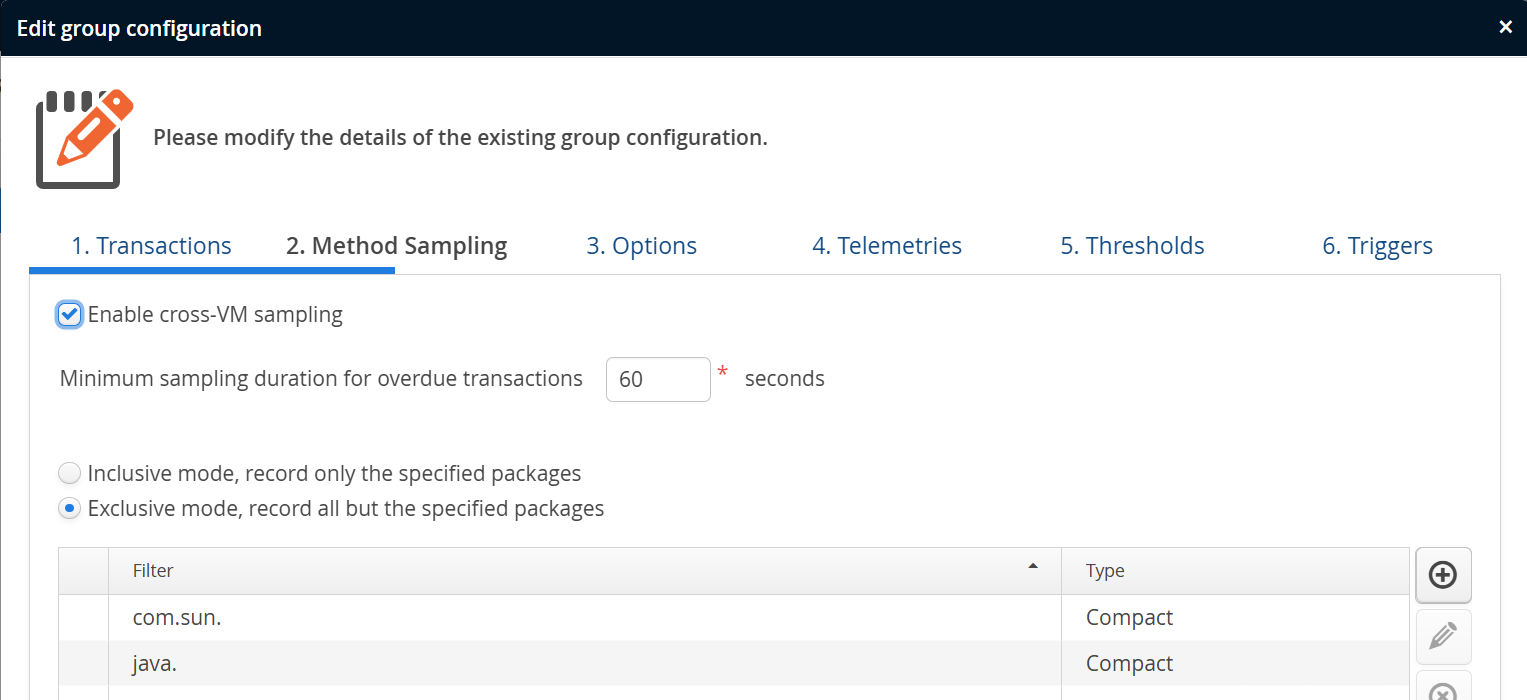Sort by the Type column header

click(x=1105, y=571)
